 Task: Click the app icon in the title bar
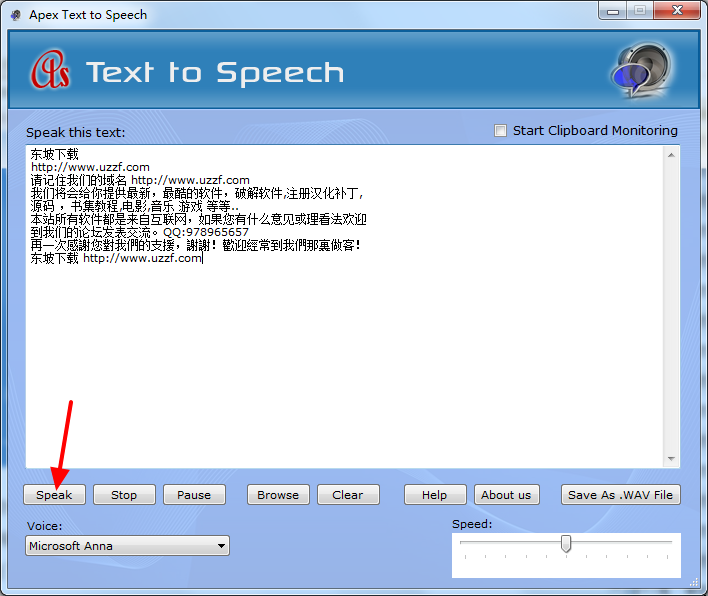click(16, 15)
